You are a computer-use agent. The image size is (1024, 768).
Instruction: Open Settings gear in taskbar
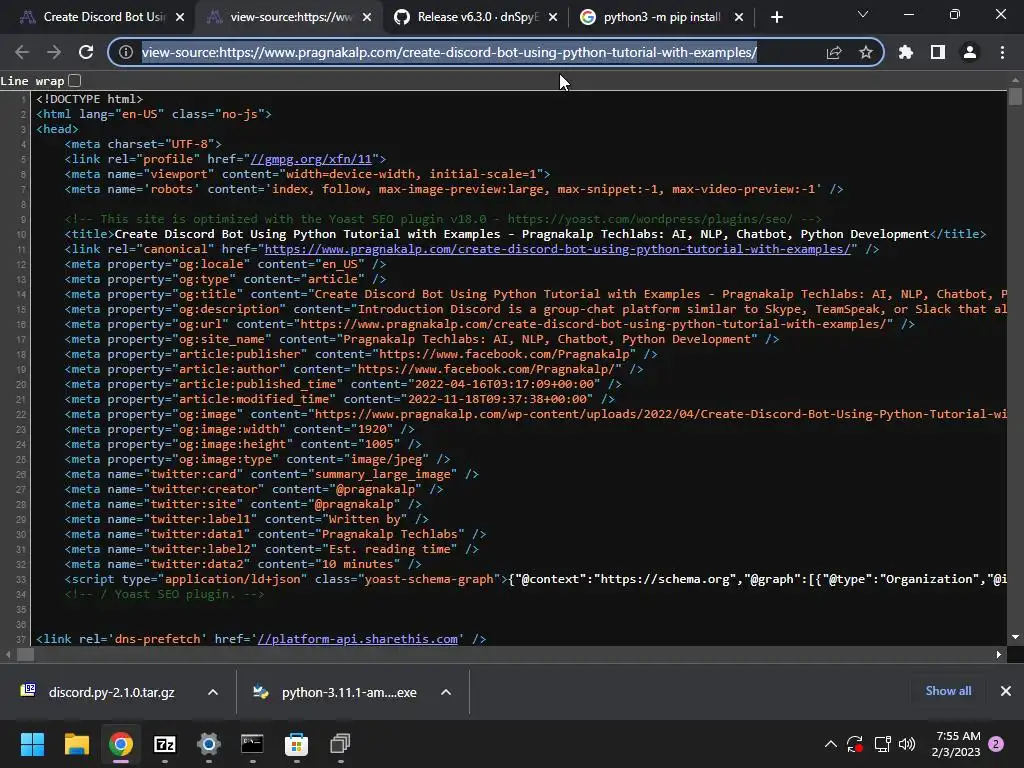click(208, 744)
